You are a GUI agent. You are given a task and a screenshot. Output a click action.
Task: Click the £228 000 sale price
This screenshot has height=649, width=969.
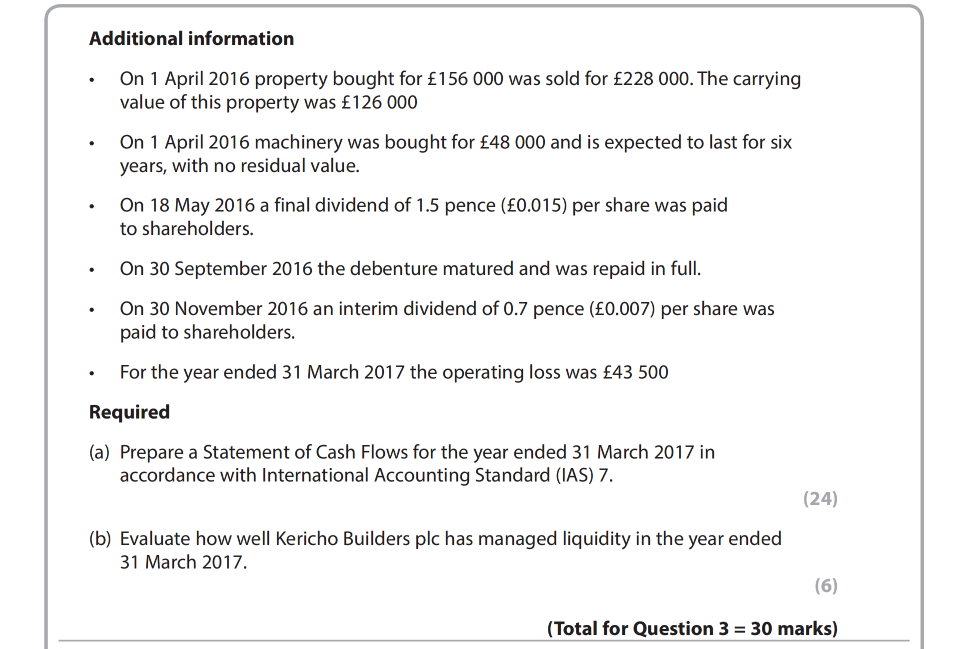651,79
